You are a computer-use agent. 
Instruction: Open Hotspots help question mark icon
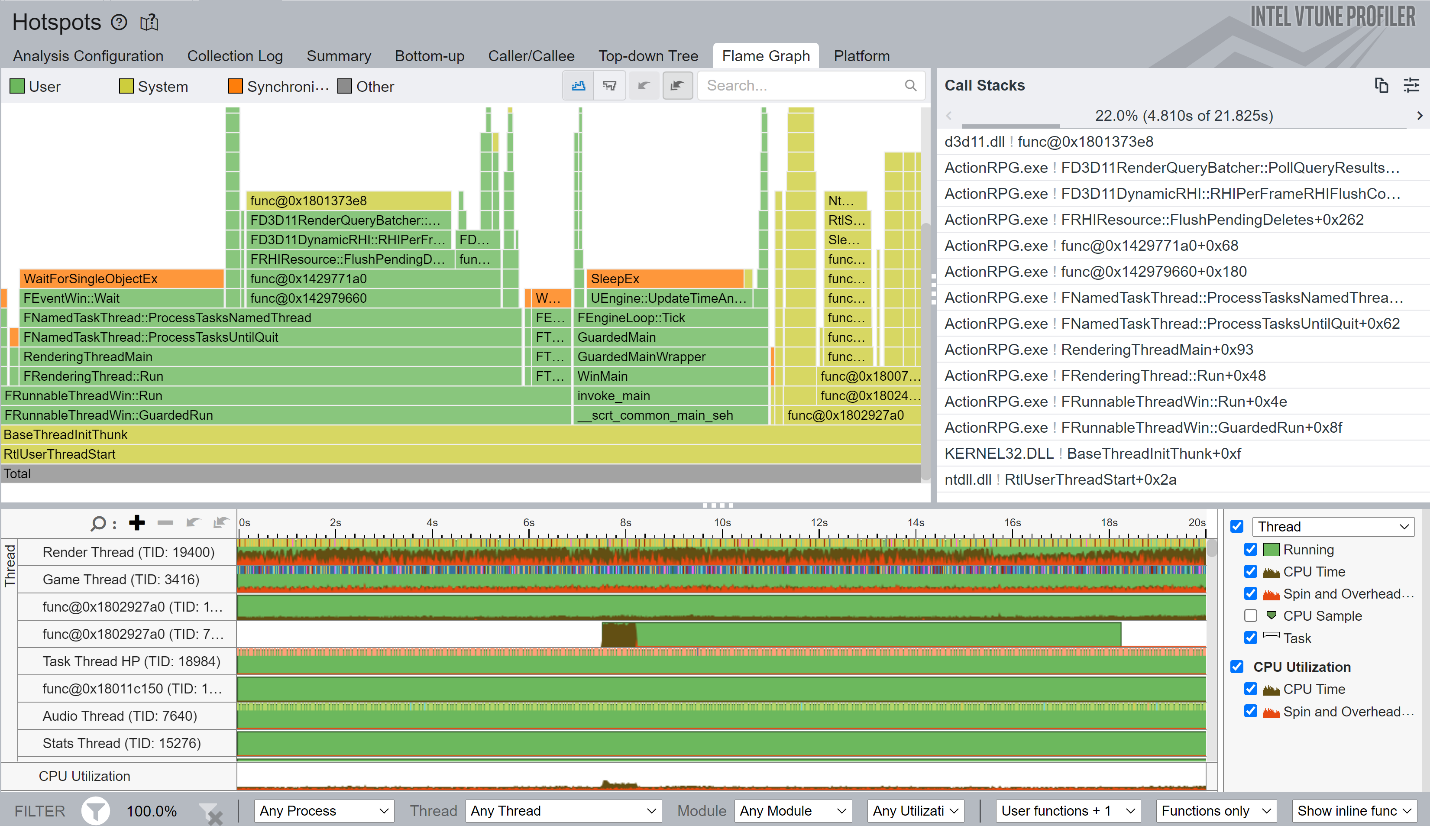tap(119, 22)
